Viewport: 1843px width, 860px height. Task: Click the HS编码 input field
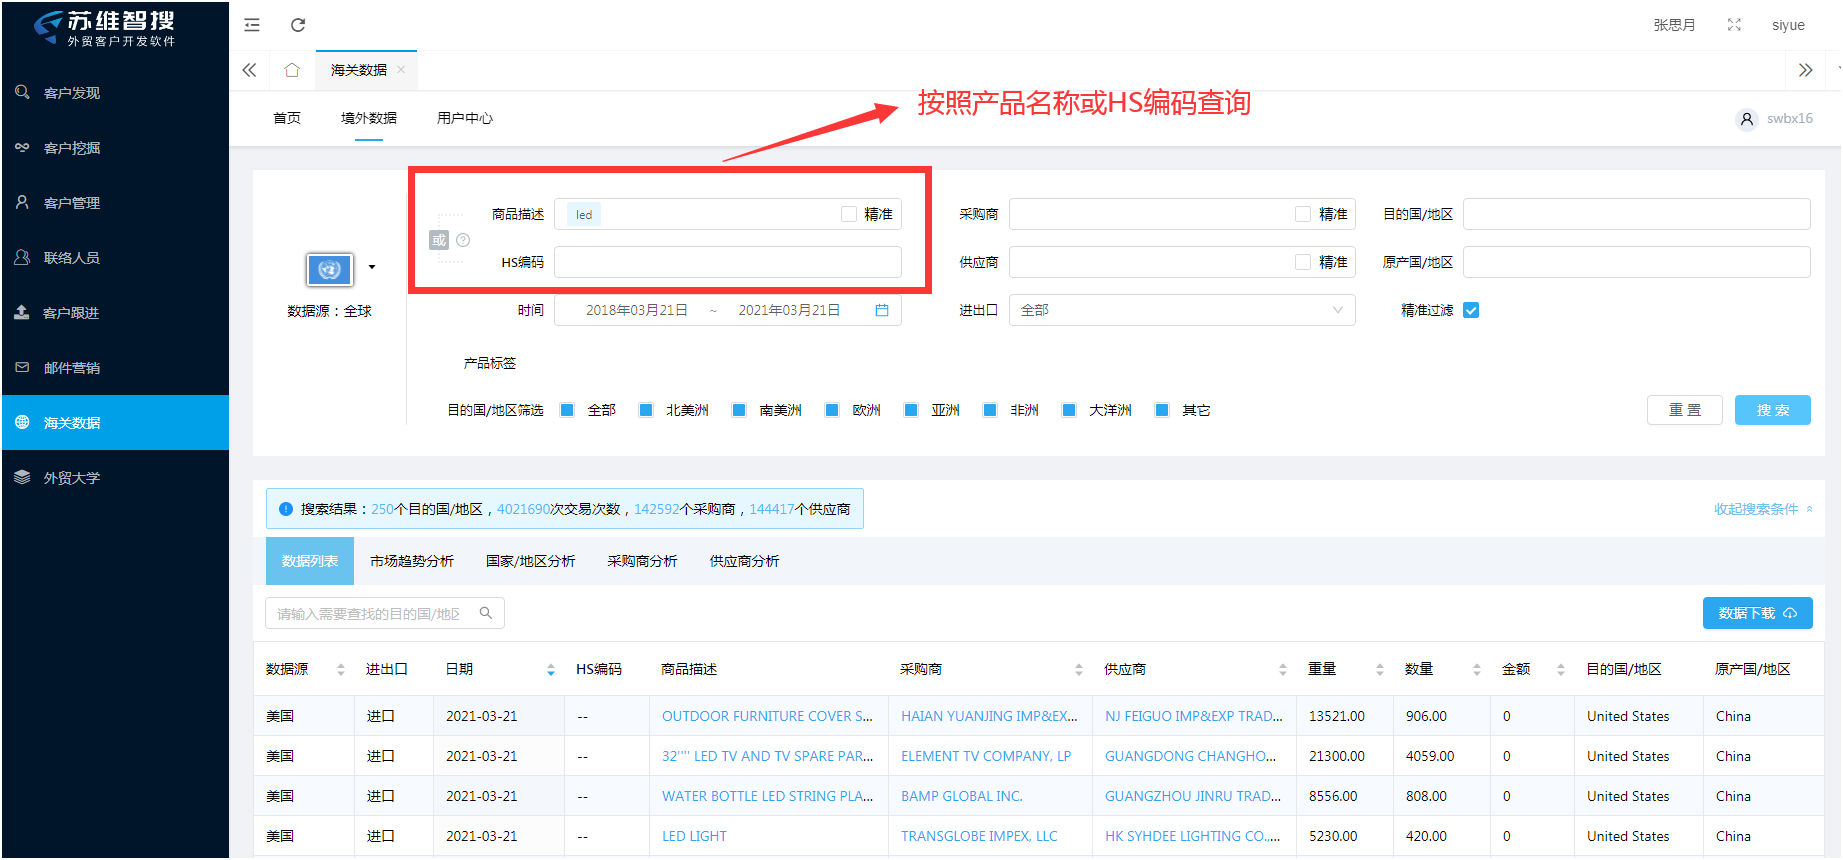tap(727, 262)
